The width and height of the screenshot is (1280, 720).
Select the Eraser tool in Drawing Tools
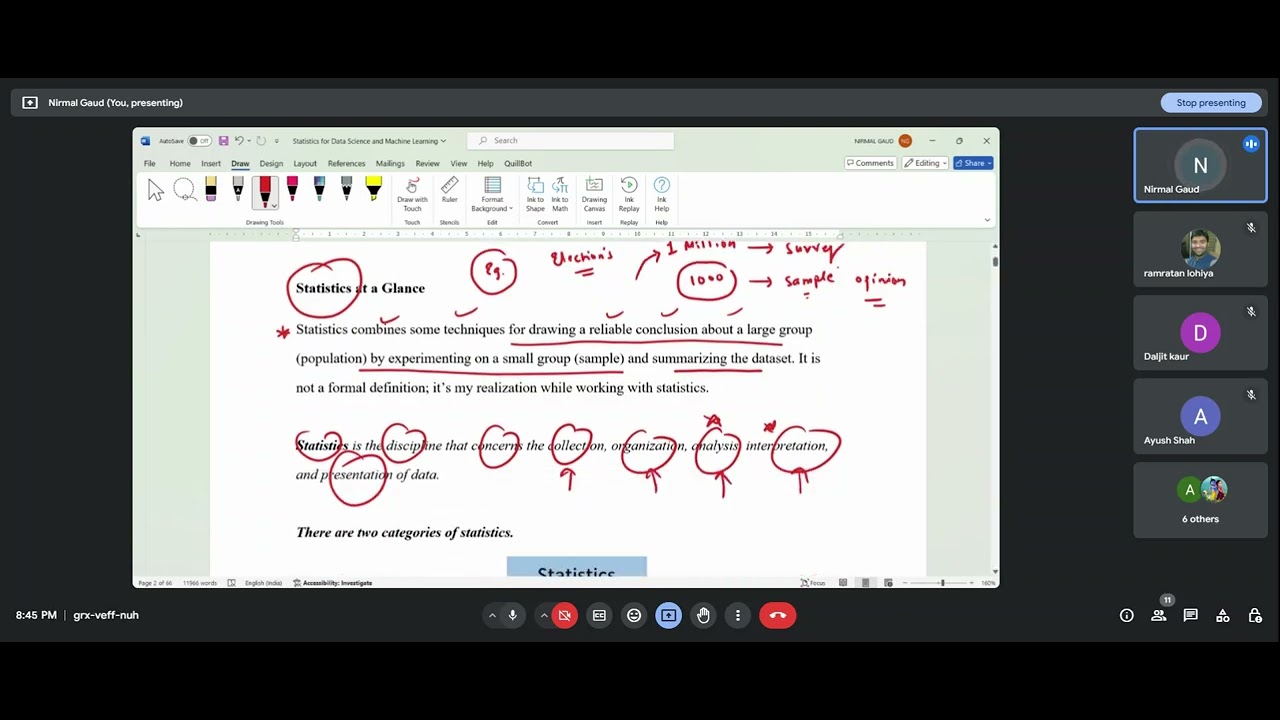[211, 189]
